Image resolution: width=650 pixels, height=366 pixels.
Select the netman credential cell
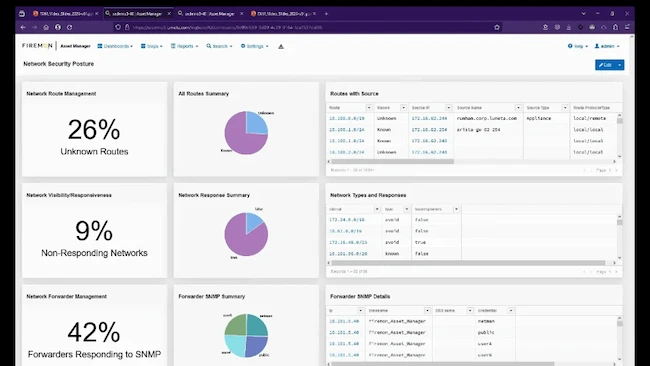coord(486,321)
